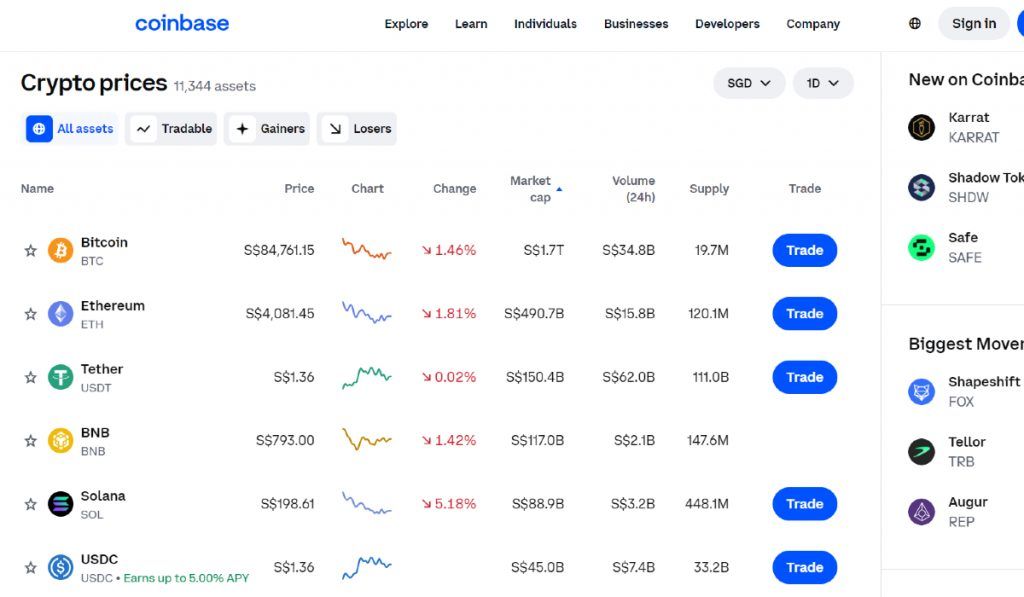
Task: Open the Learn menu
Action: point(471,24)
